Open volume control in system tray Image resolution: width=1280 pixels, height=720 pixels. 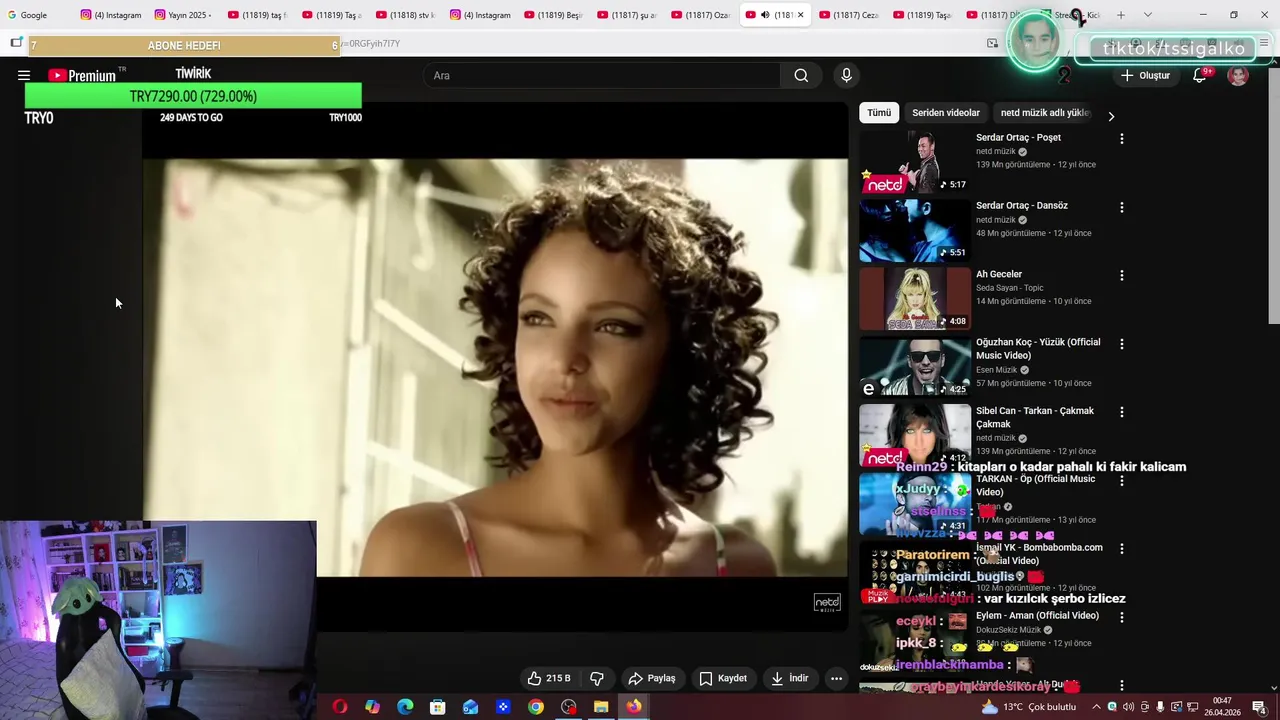(1128, 707)
